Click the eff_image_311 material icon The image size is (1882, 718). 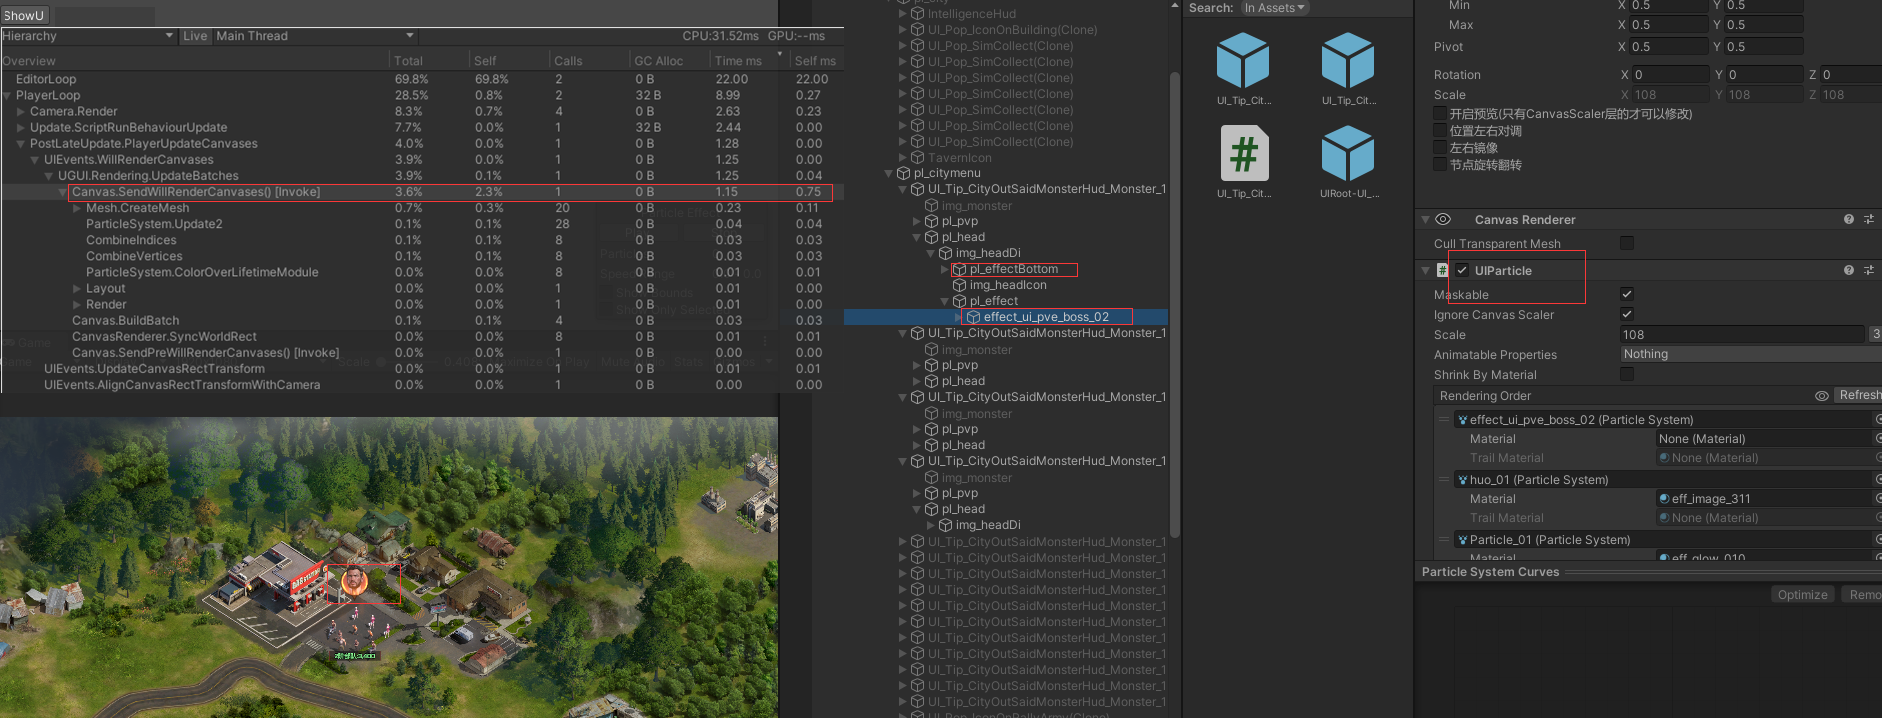[1664, 499]
